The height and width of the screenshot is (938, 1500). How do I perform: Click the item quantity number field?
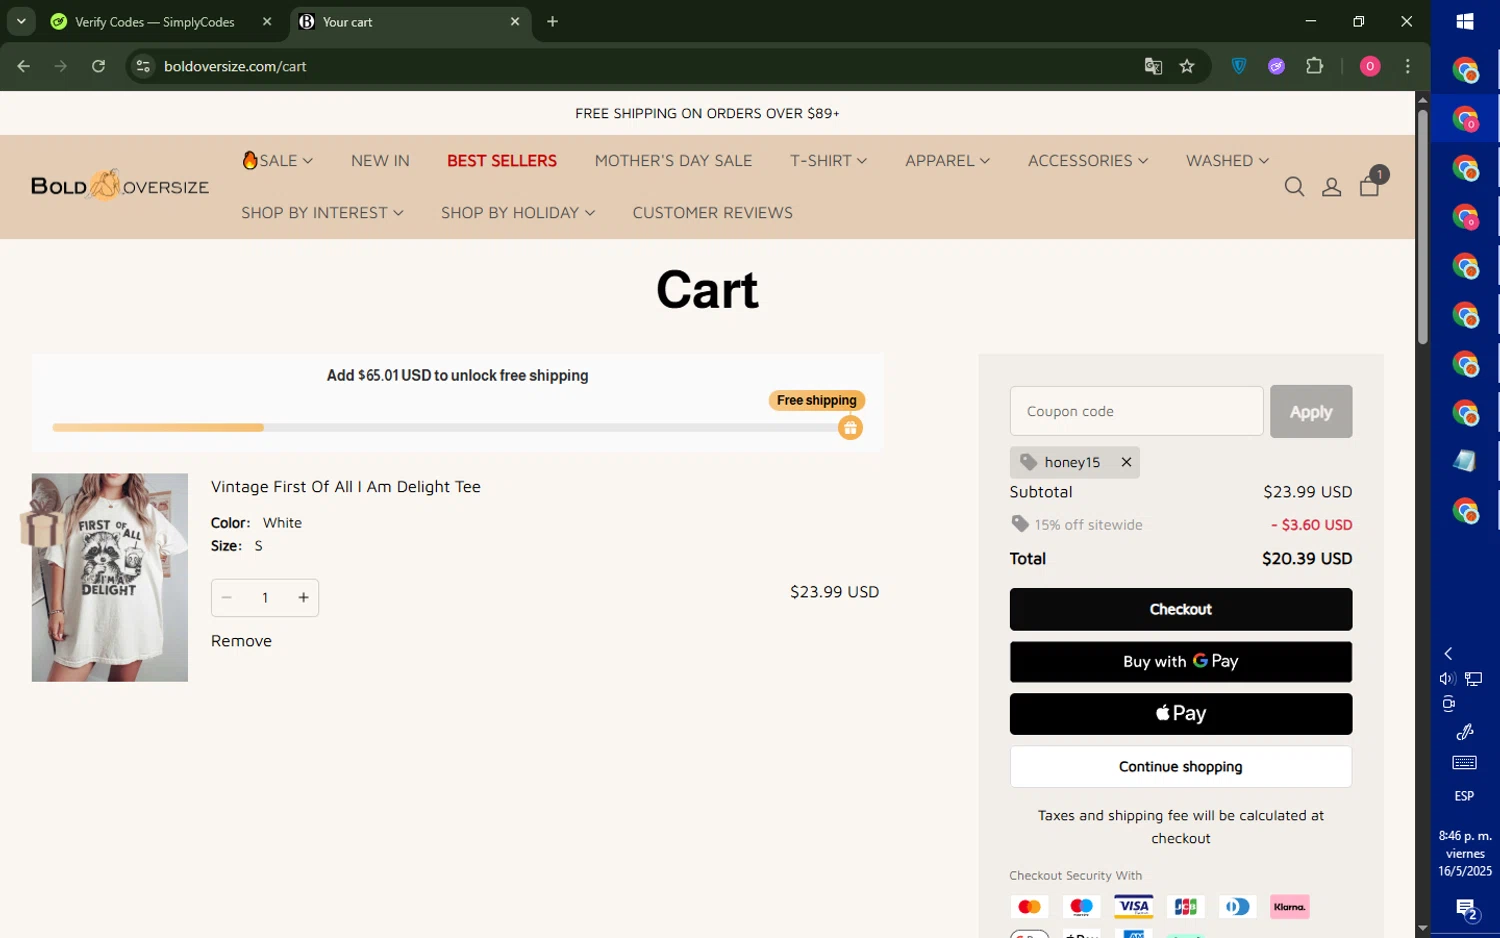pos(265,598)
